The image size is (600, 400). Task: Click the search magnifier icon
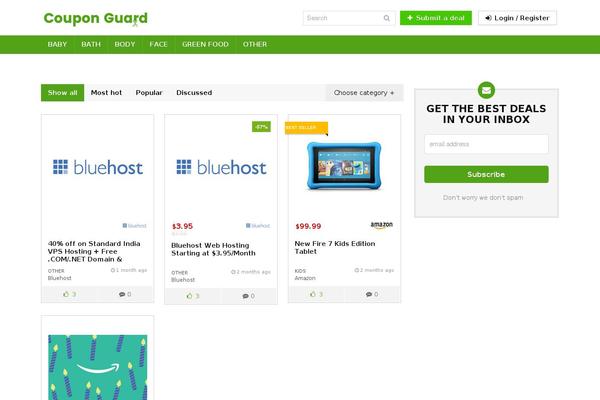point(386,18)
